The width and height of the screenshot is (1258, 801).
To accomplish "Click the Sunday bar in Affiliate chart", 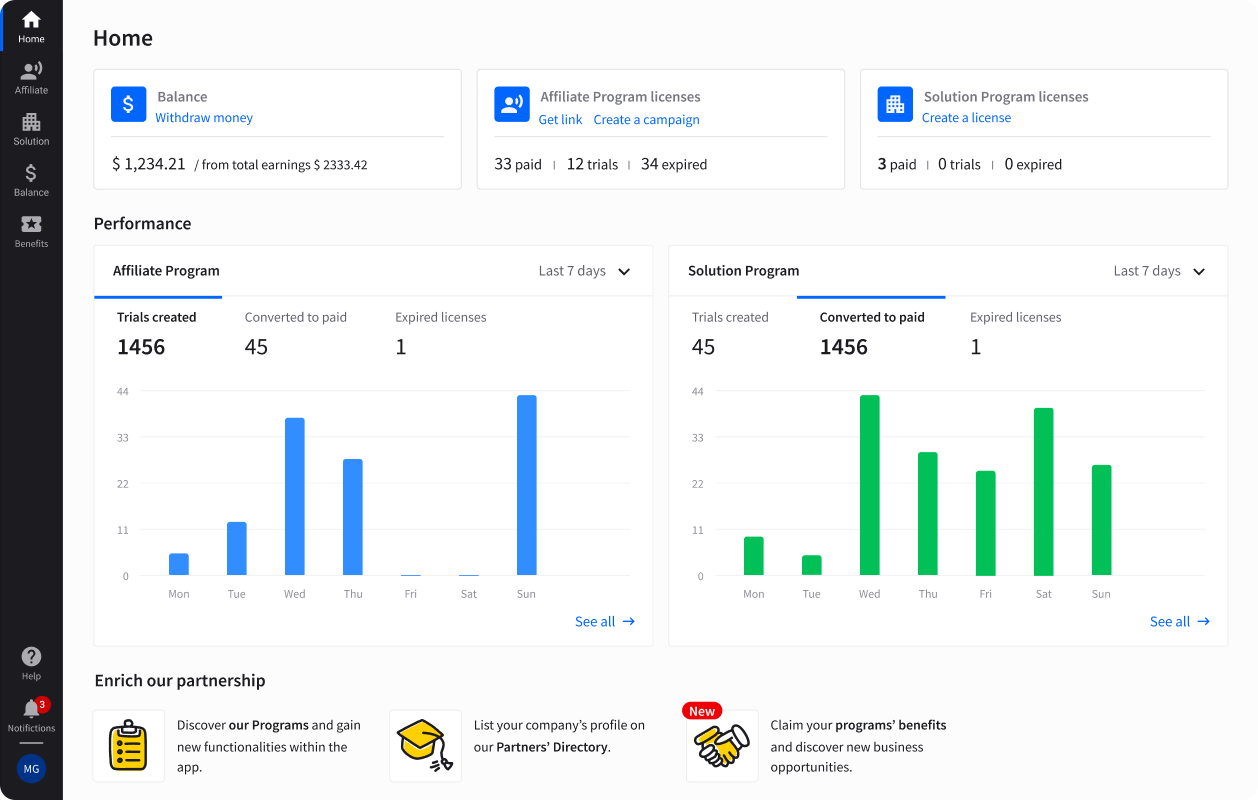I will coord(526,485).
